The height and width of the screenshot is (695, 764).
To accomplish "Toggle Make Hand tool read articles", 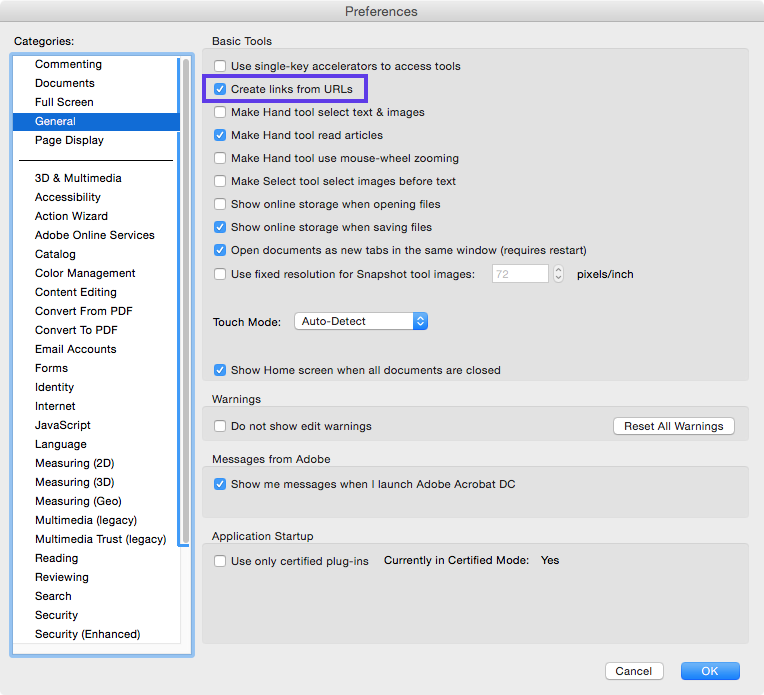I will (220, 135).
